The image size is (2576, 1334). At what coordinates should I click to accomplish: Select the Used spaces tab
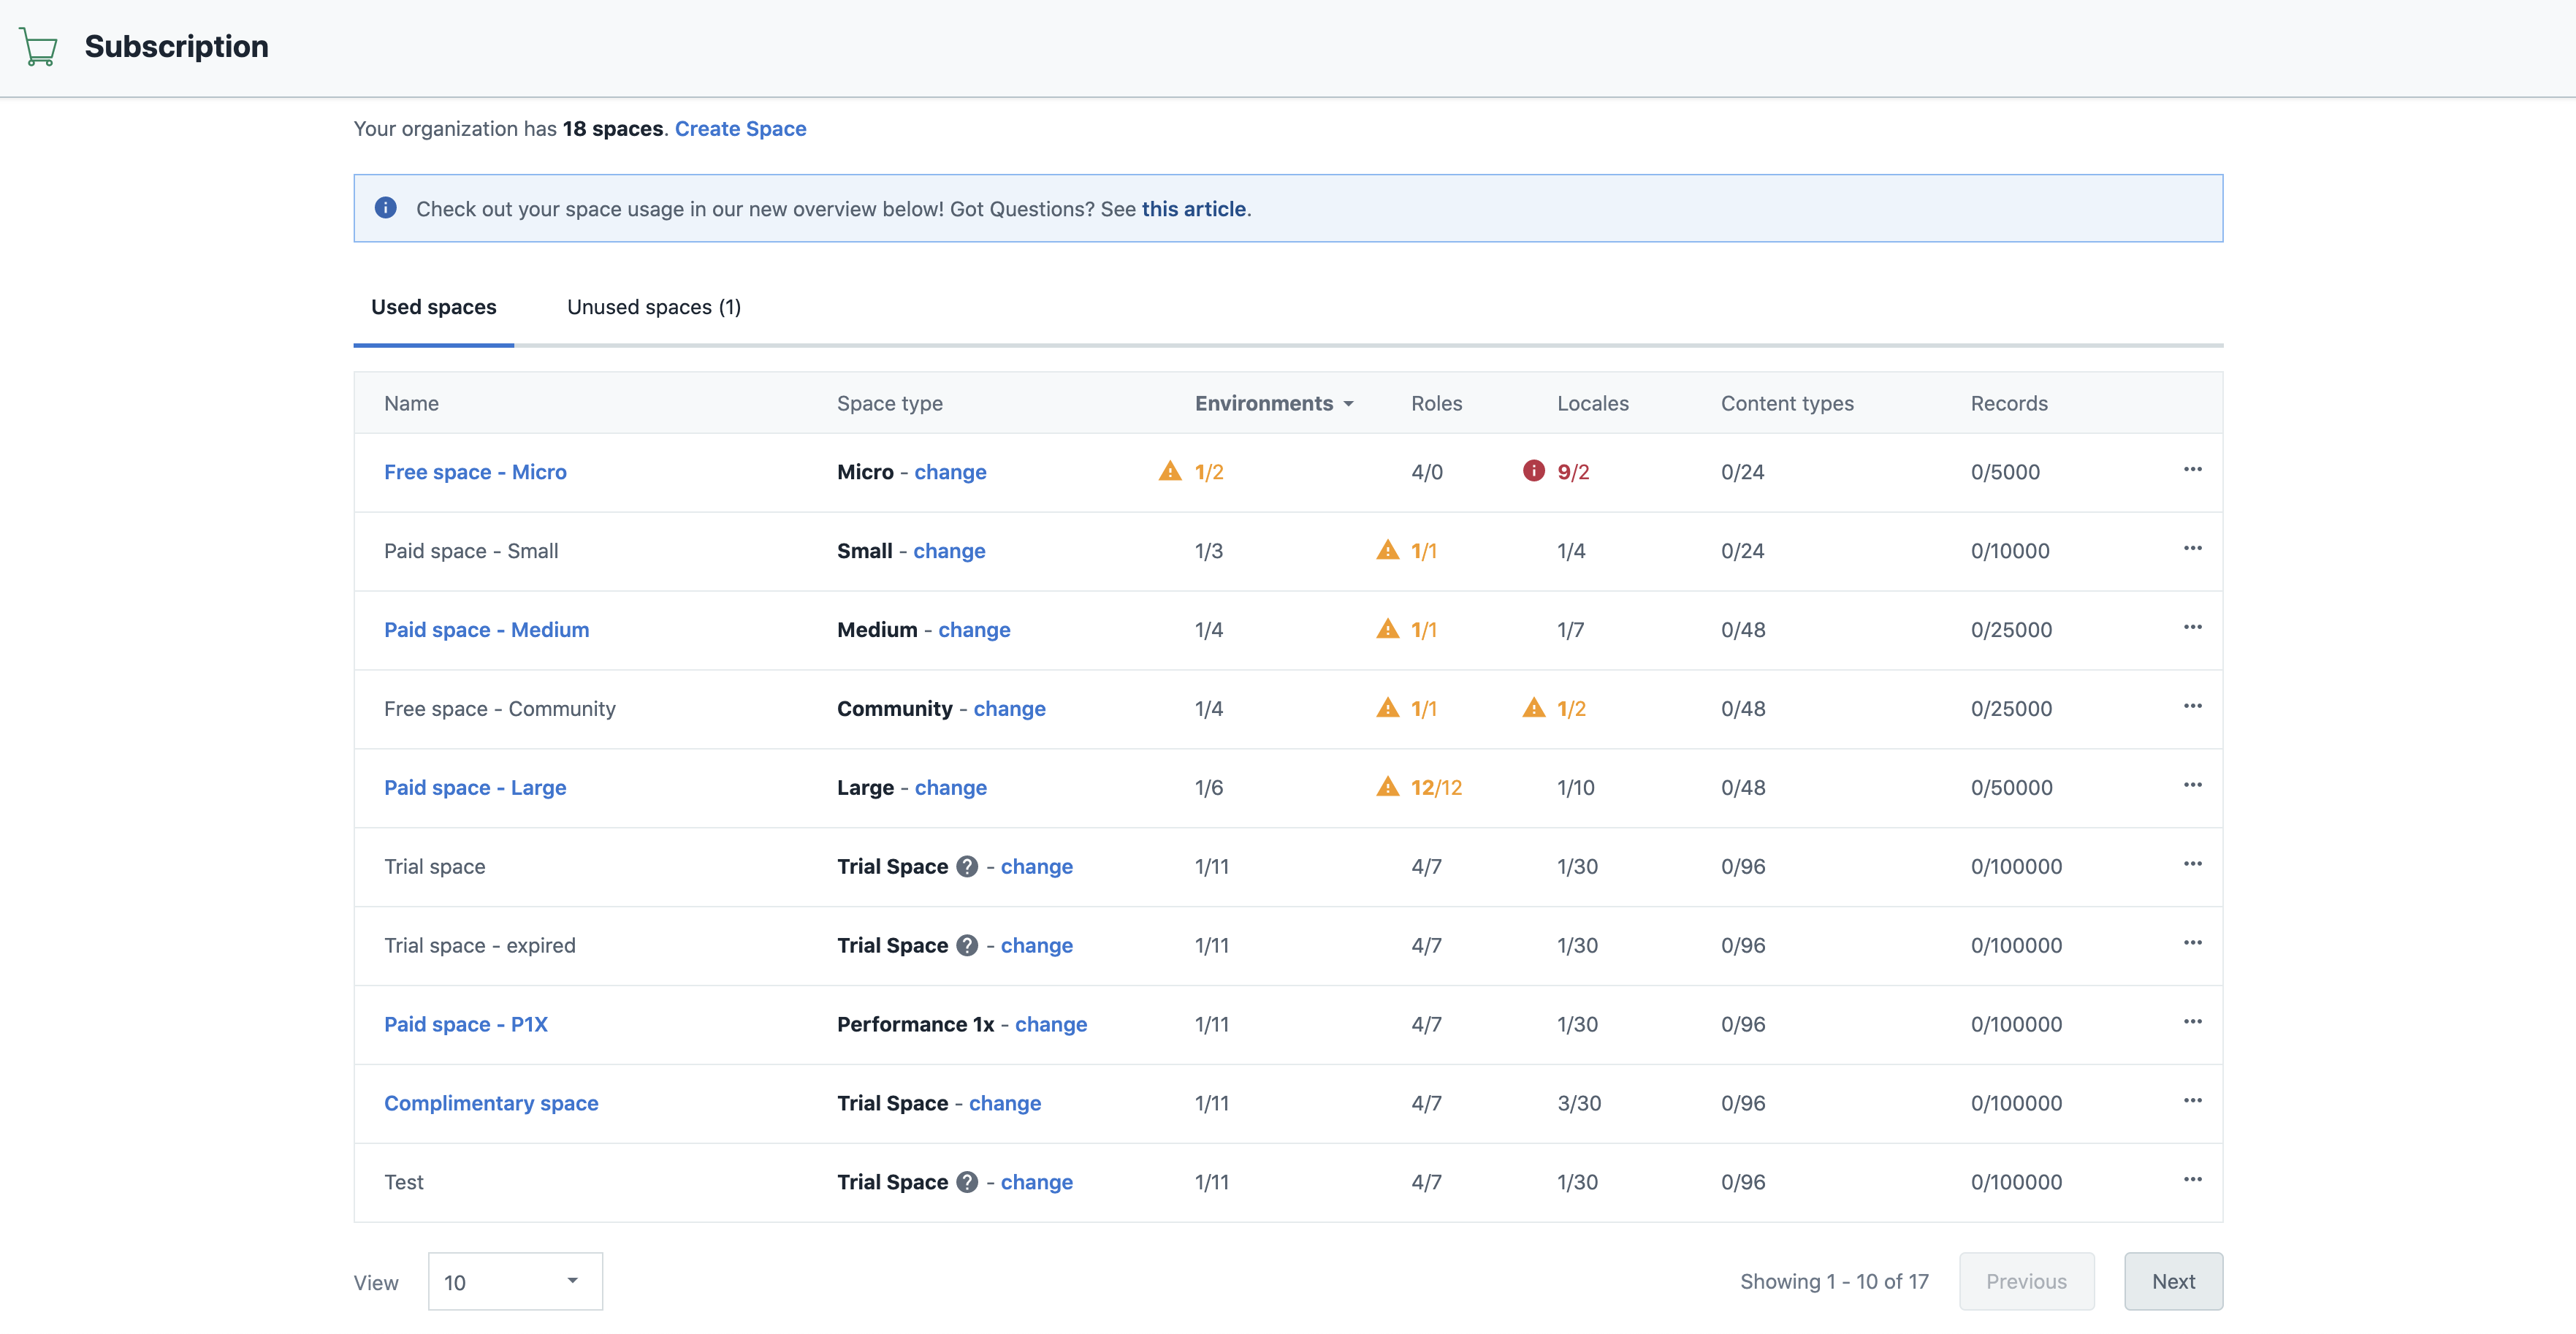click(433, 307)
